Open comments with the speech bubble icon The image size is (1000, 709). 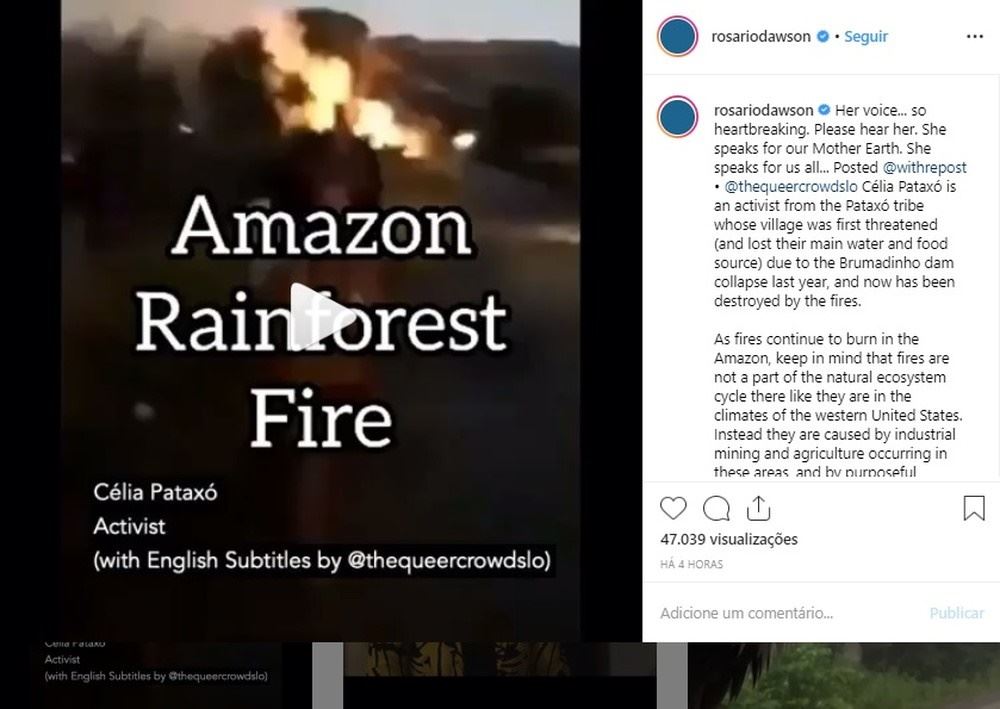pos(716,508)
